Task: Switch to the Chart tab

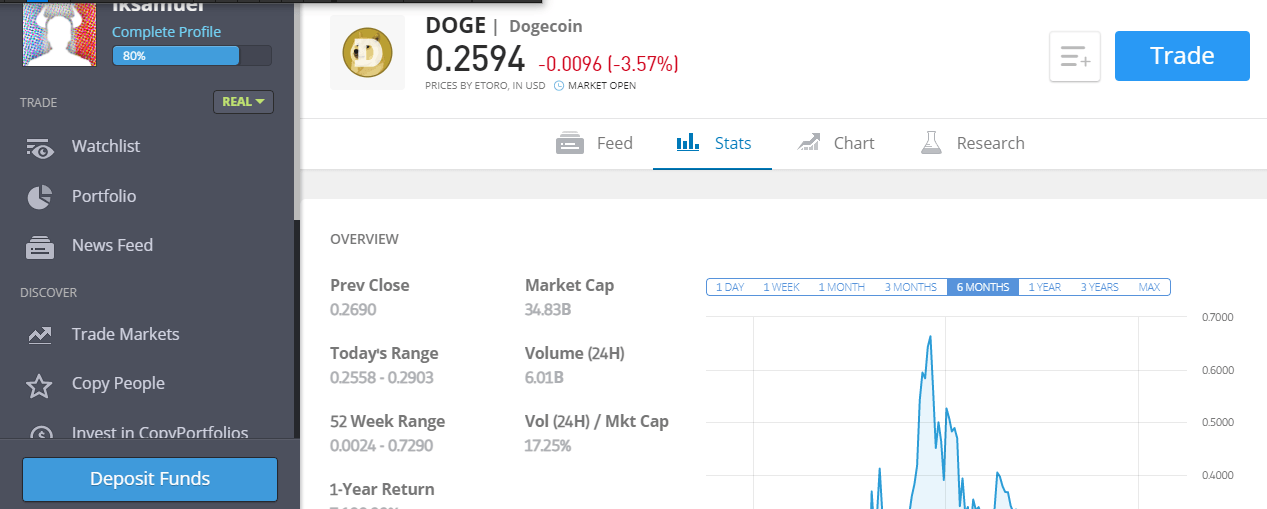Action: pyautogui.click(x=836, y=143)
